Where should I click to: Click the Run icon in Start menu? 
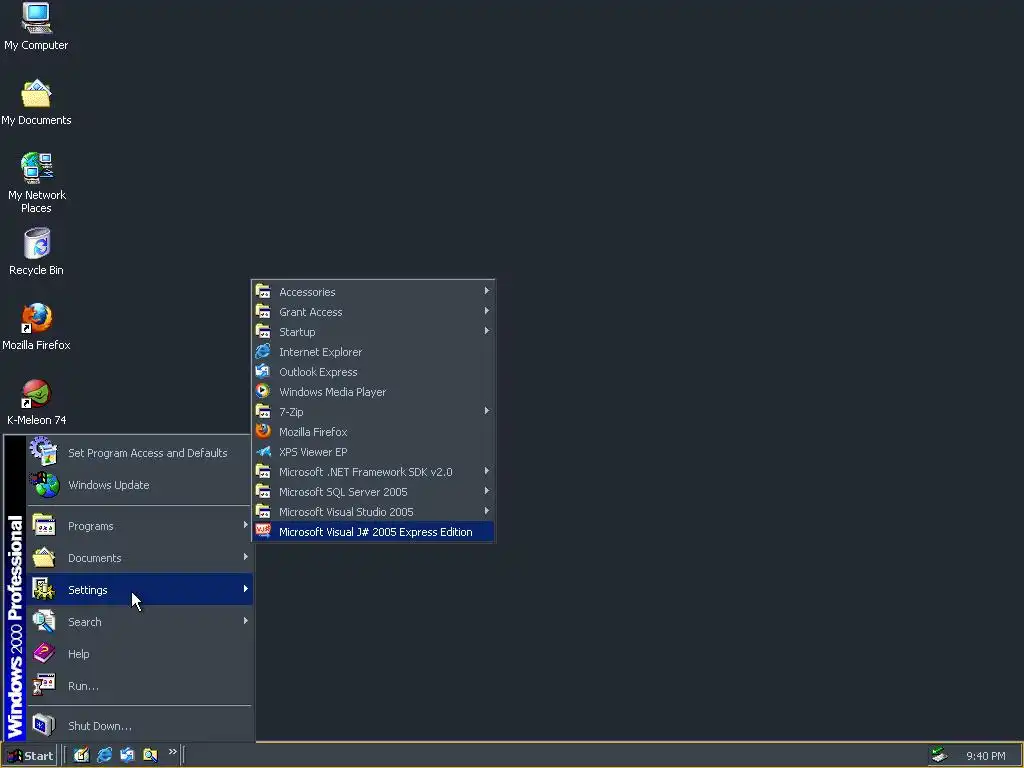click(44, 685)
